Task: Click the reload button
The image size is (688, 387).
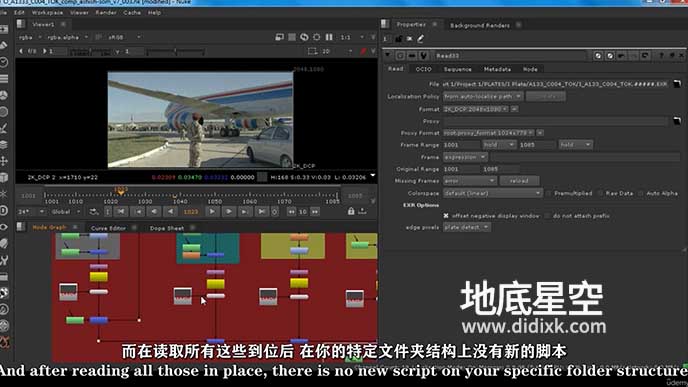Action: (x=519, y=181)
